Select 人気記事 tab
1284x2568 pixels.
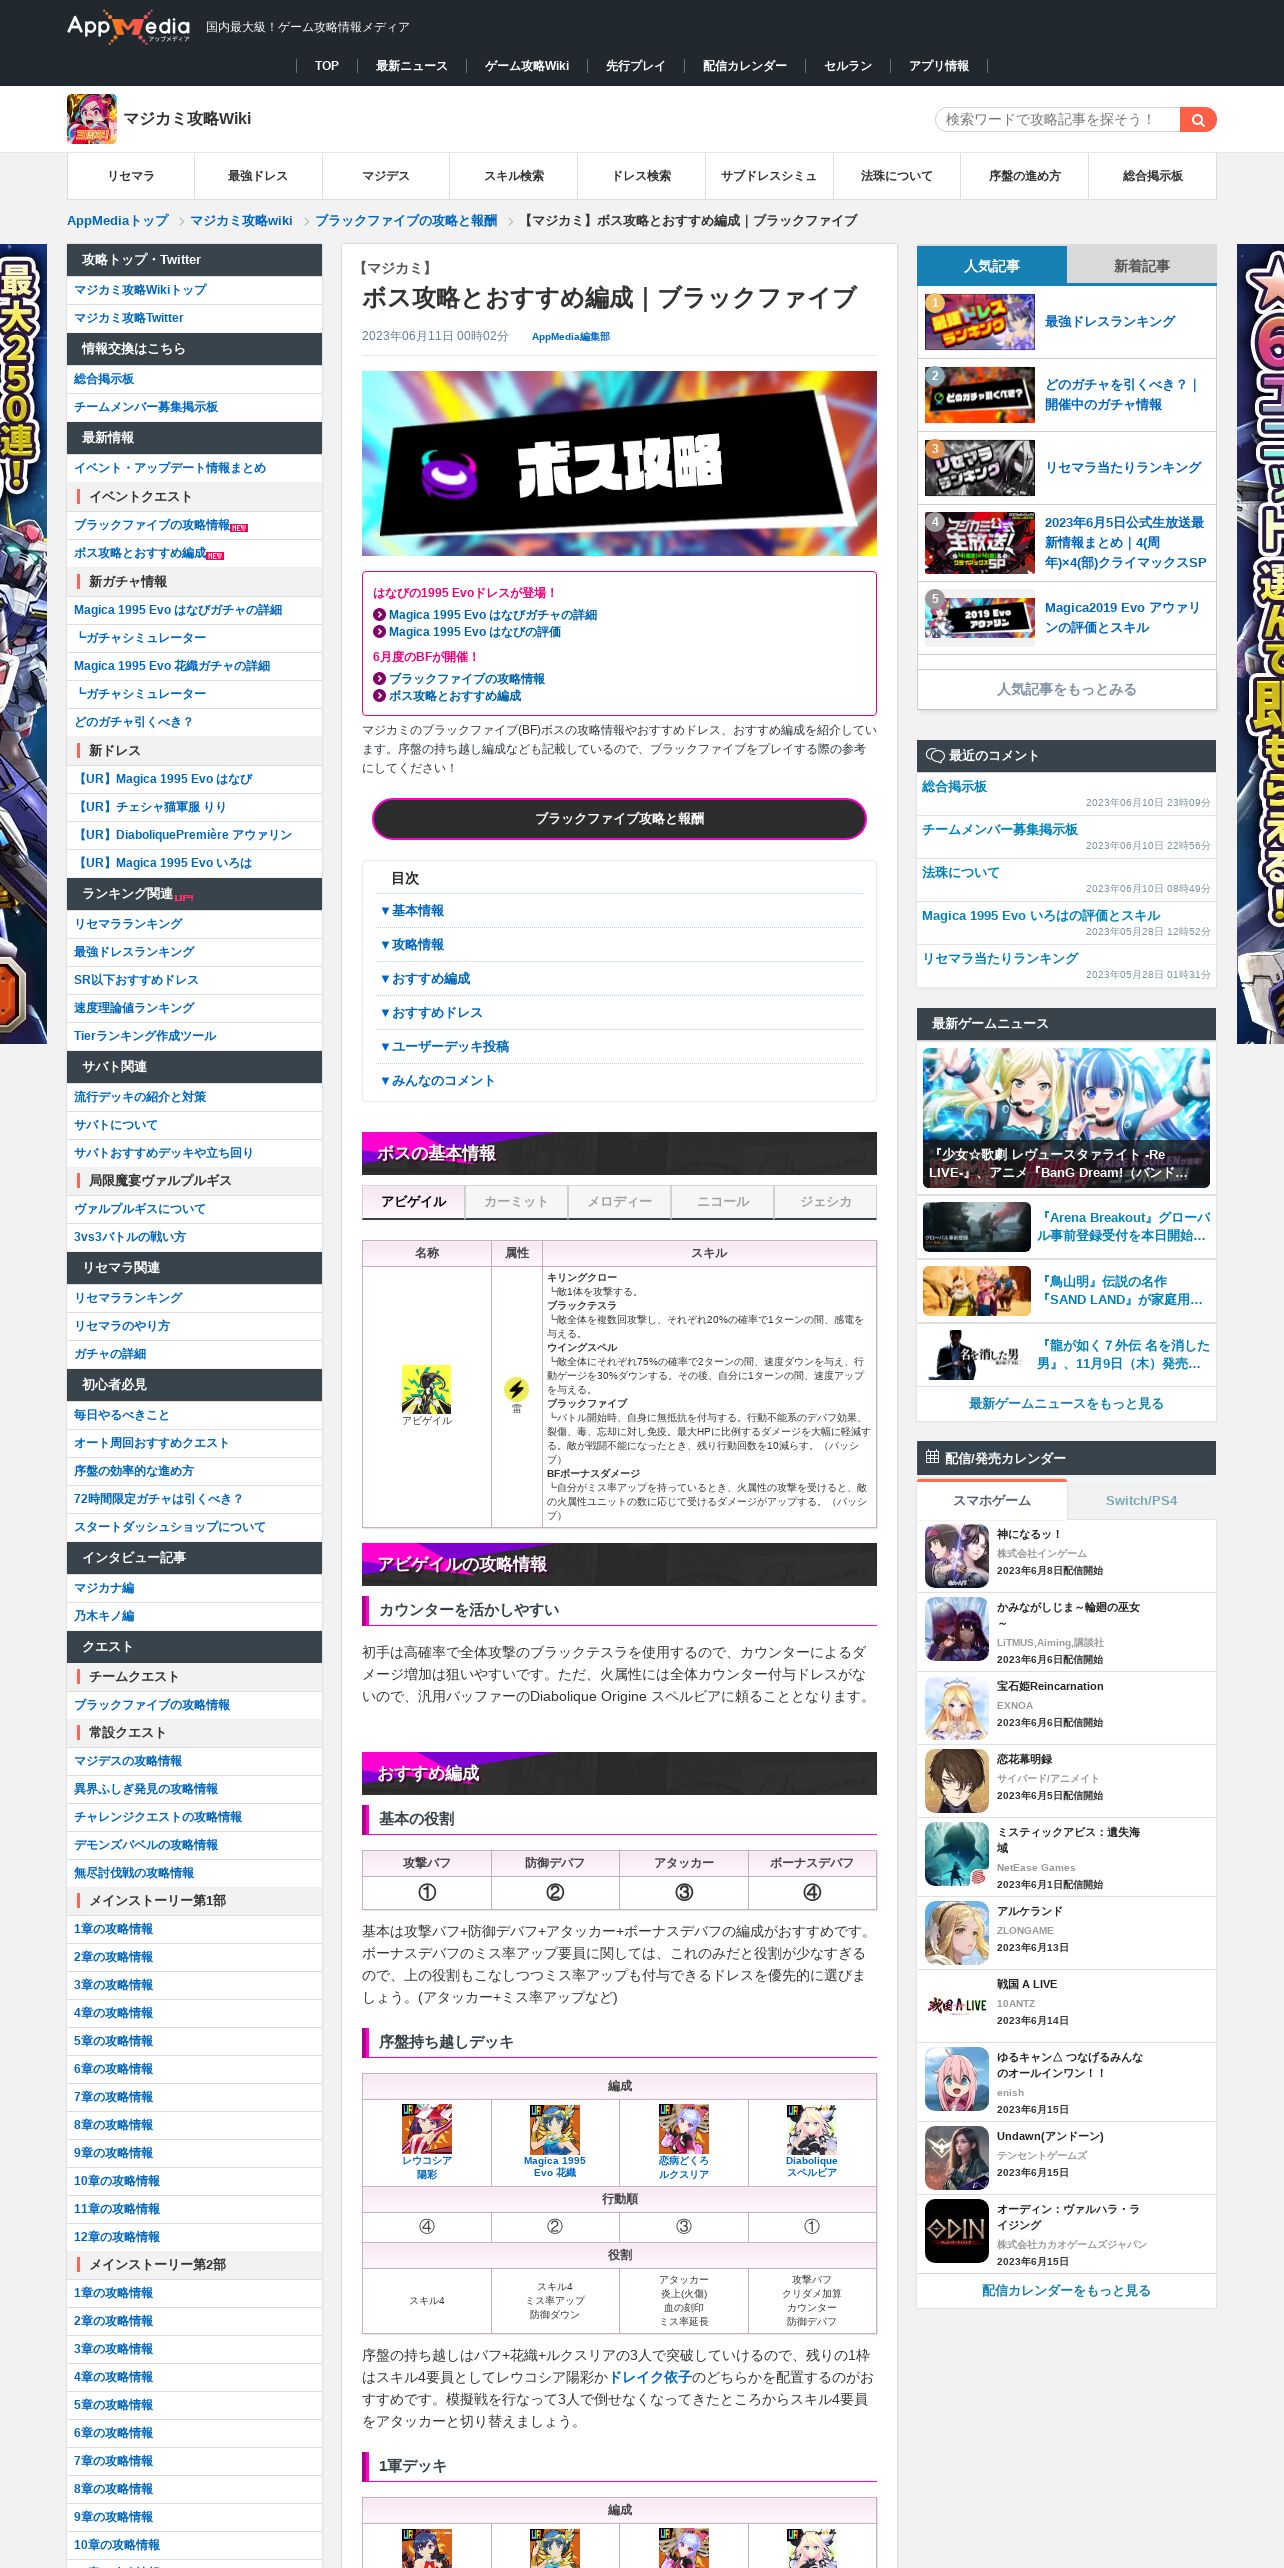(x=992, y=266)
